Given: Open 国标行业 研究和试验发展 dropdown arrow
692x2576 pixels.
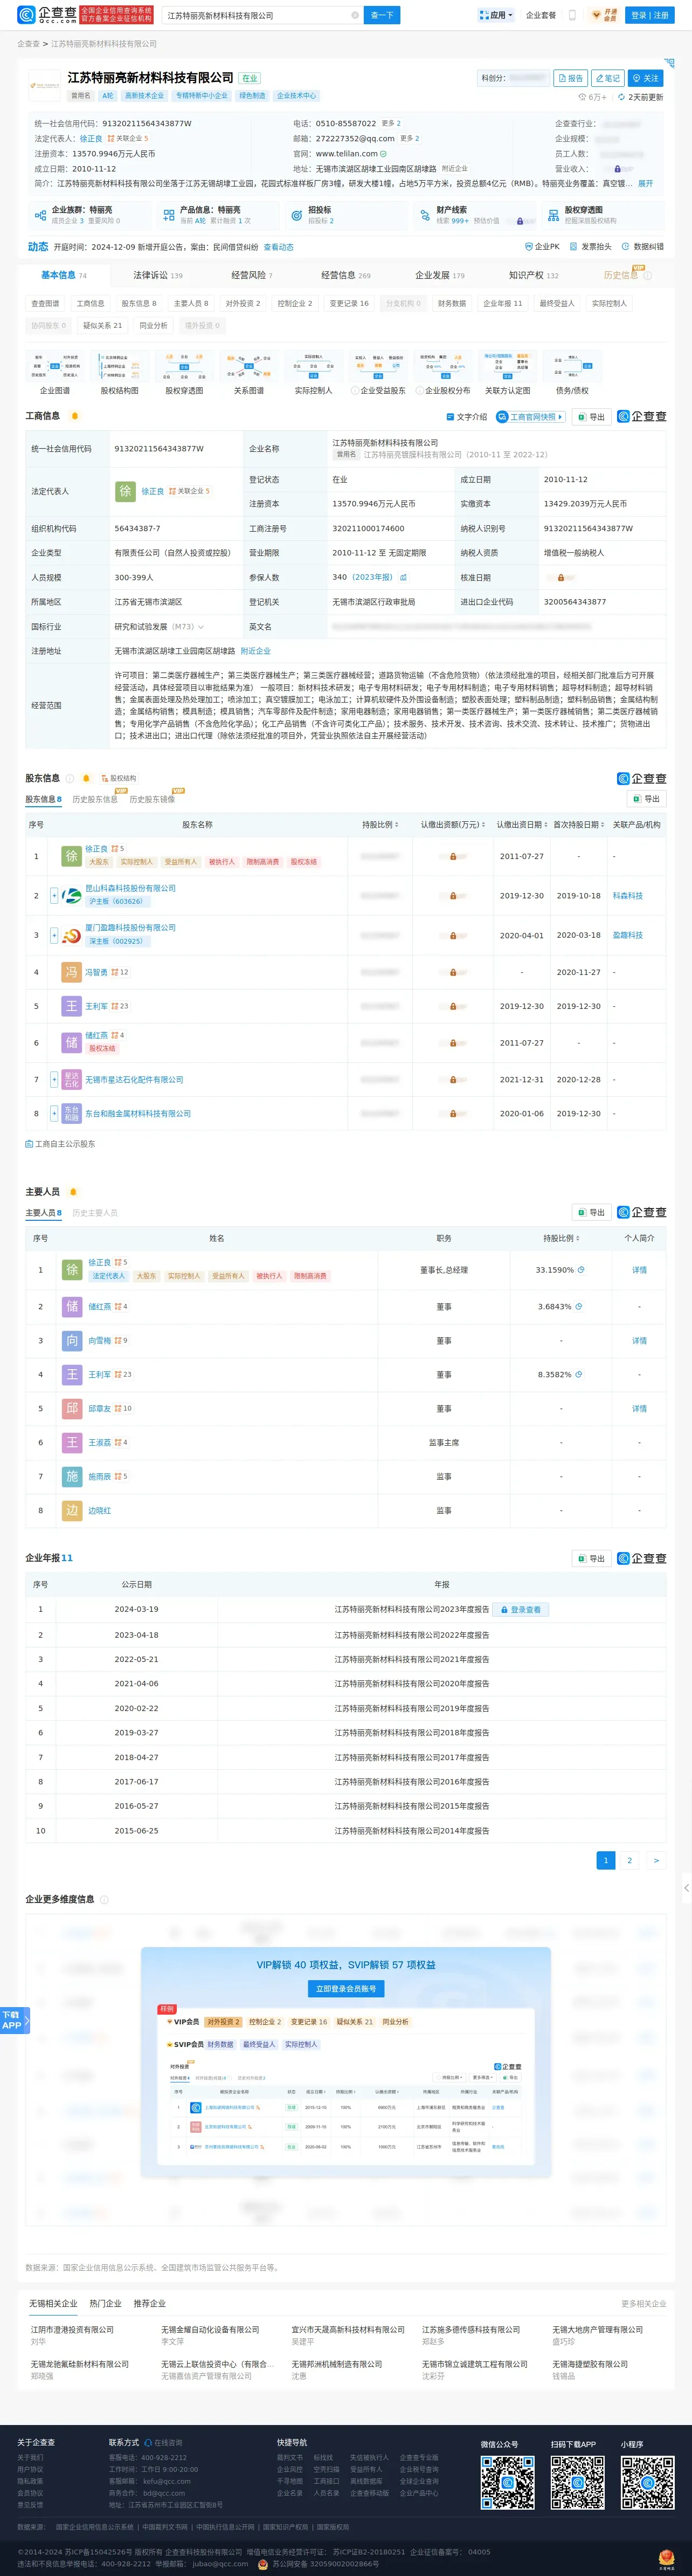Looking at the screenshot, I should 201,627.
